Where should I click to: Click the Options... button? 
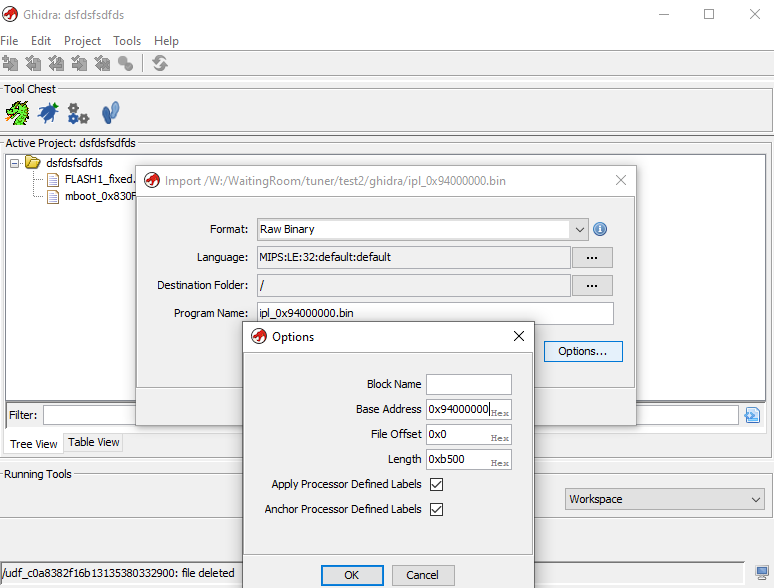(x=583, y=352)
